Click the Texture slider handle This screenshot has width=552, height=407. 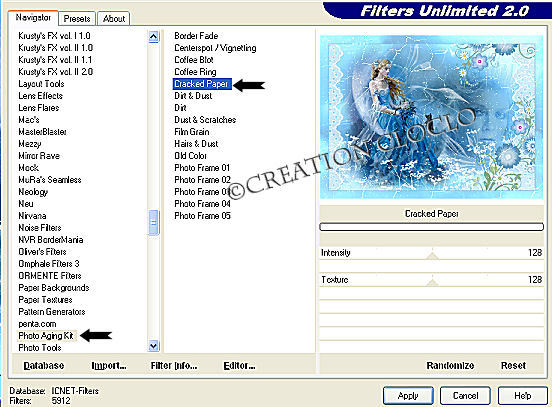[x=432, y=282]
